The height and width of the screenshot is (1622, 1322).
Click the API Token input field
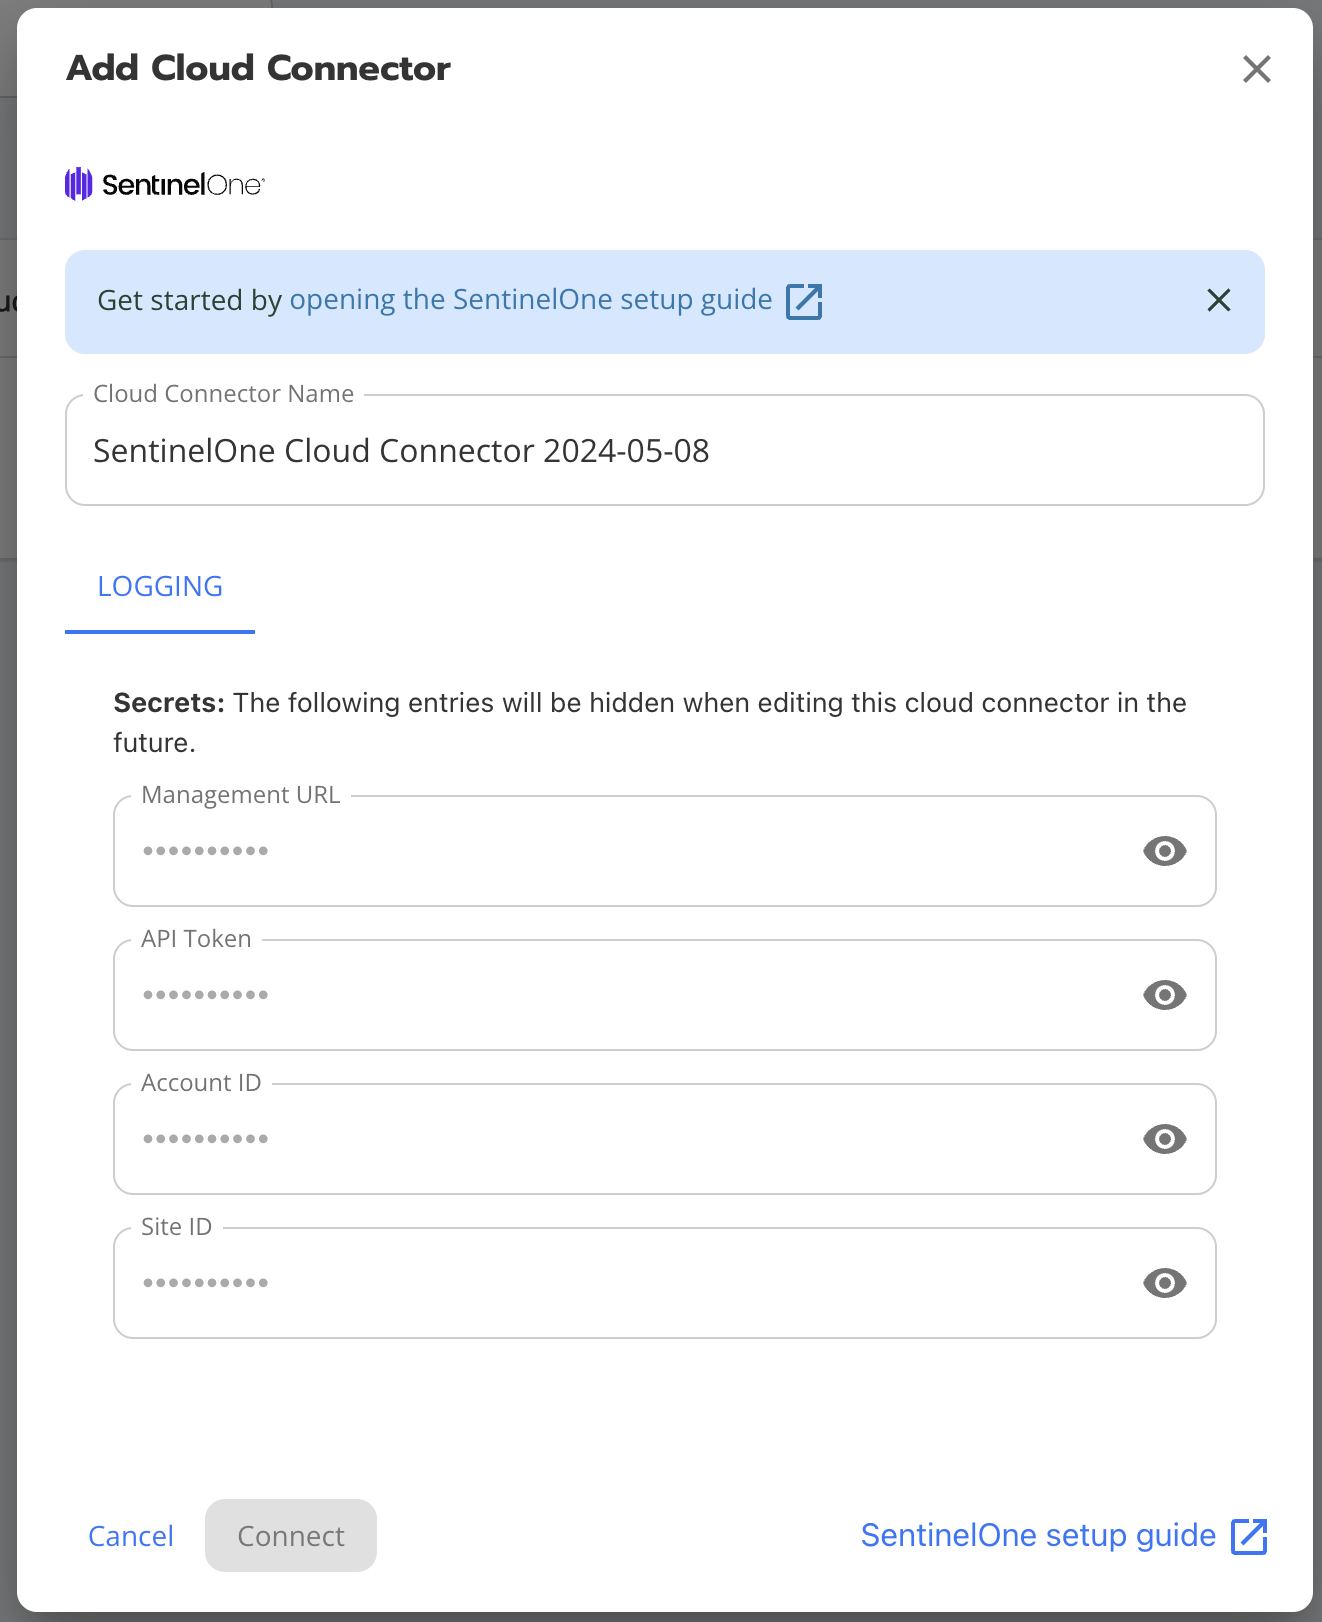[665, 995]
